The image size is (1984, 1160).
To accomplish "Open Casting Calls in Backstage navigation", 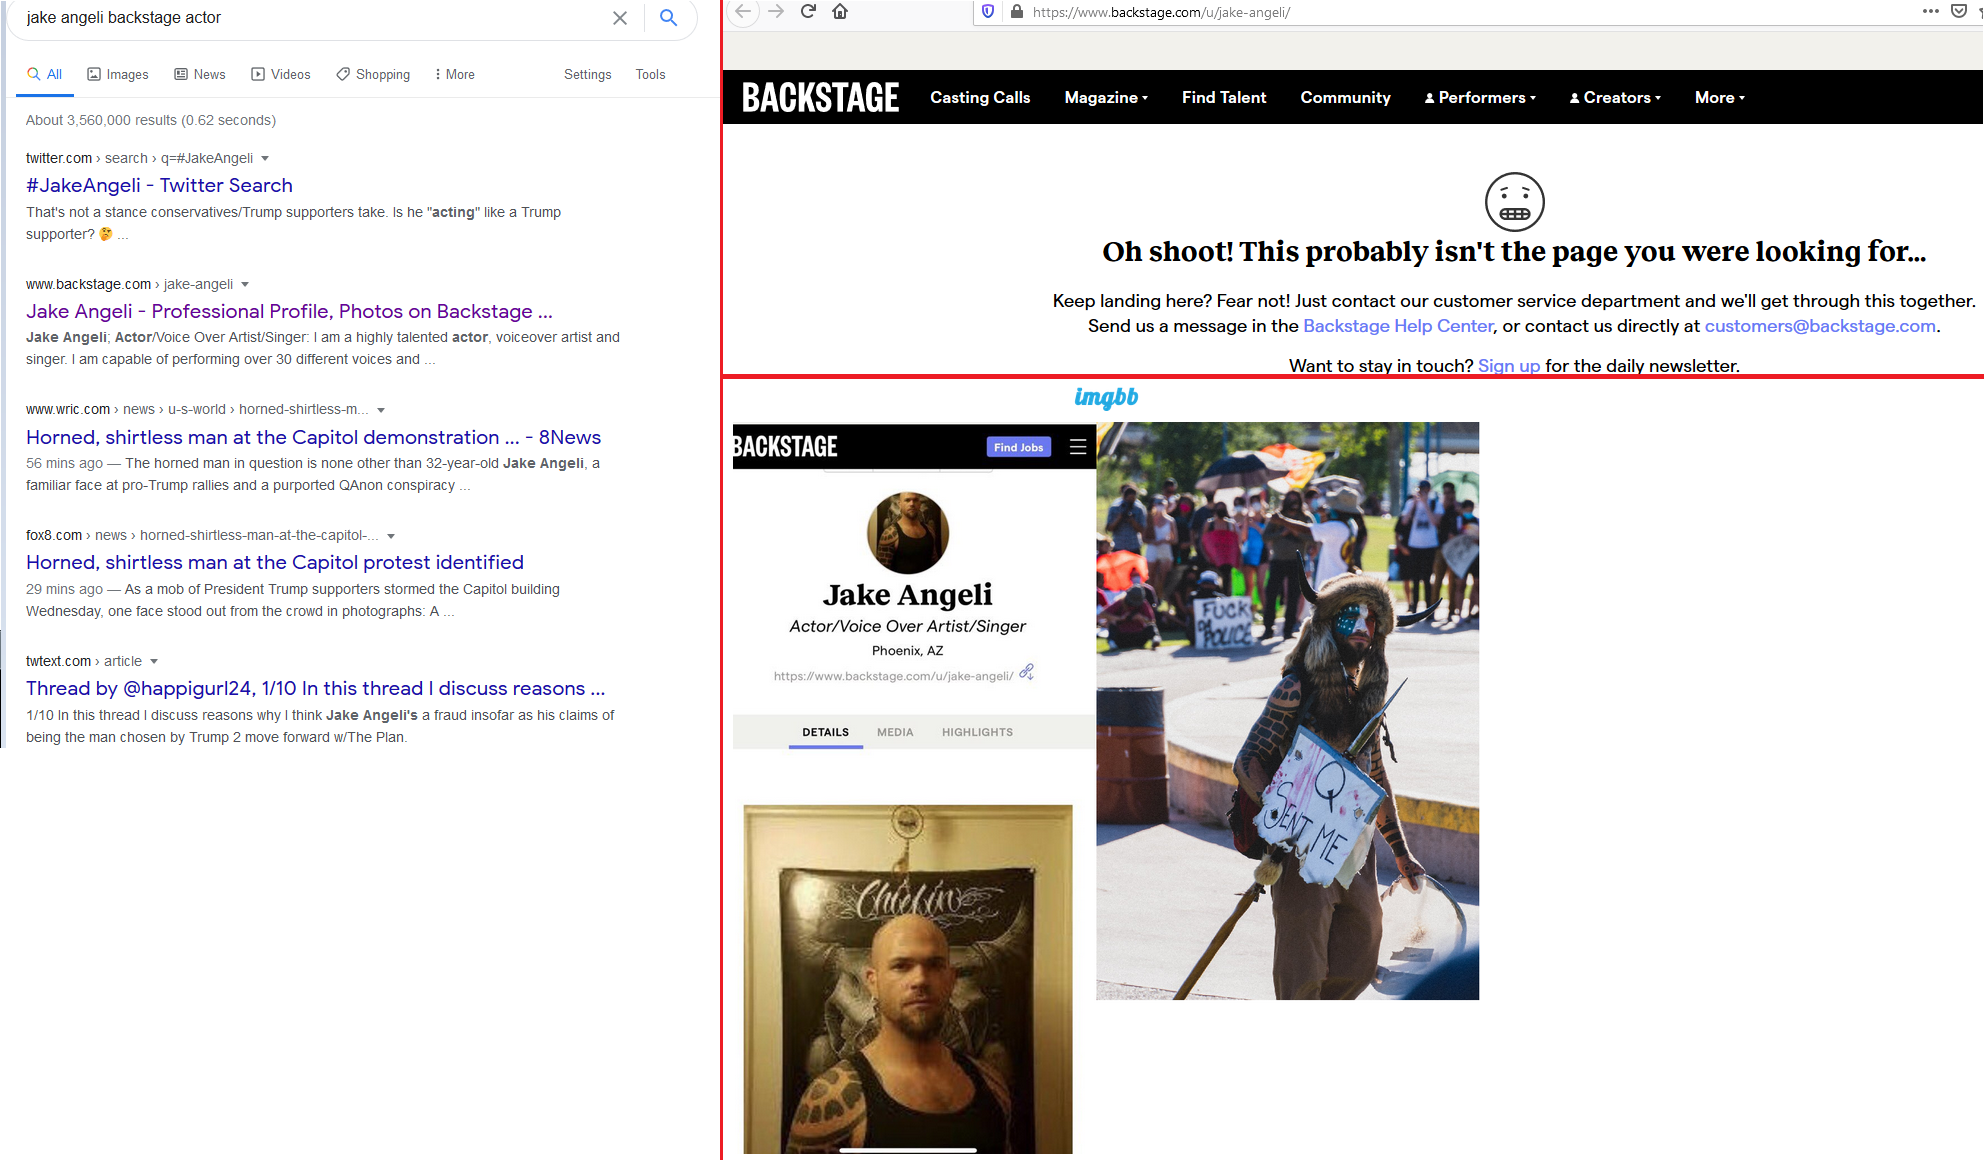I will (980, 97).
